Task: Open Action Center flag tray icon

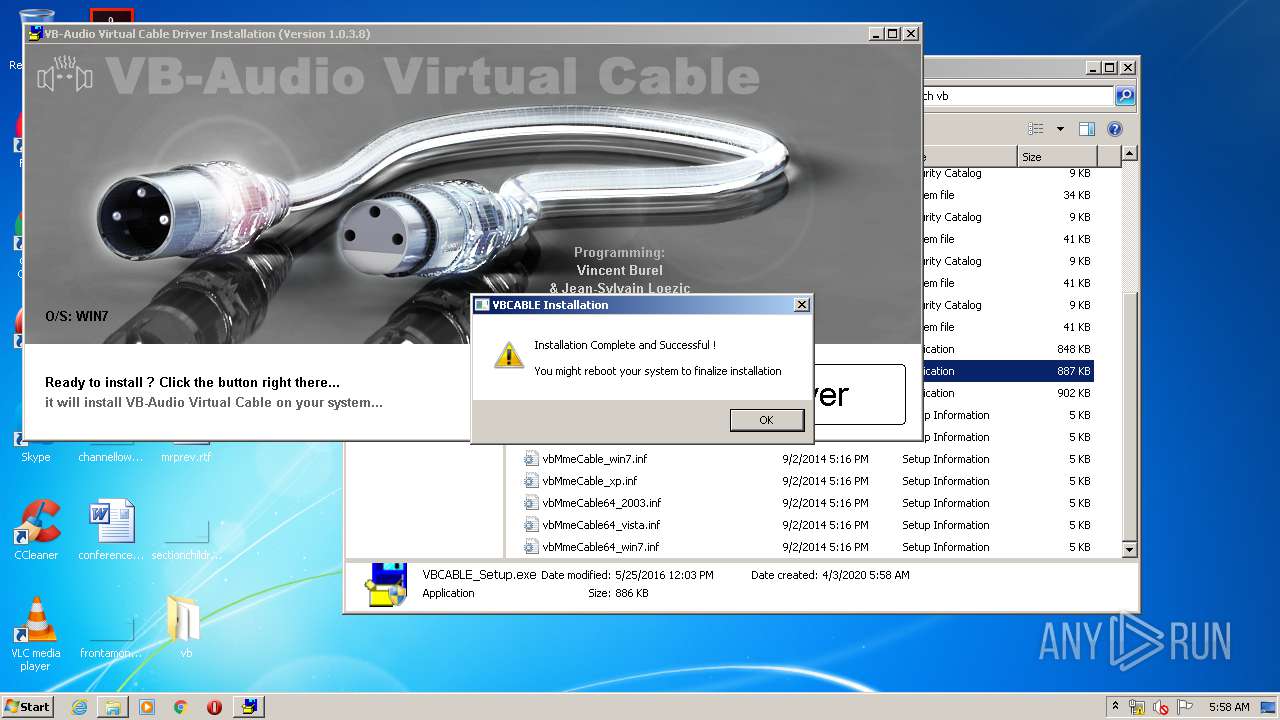Action: pos(1185,707)
